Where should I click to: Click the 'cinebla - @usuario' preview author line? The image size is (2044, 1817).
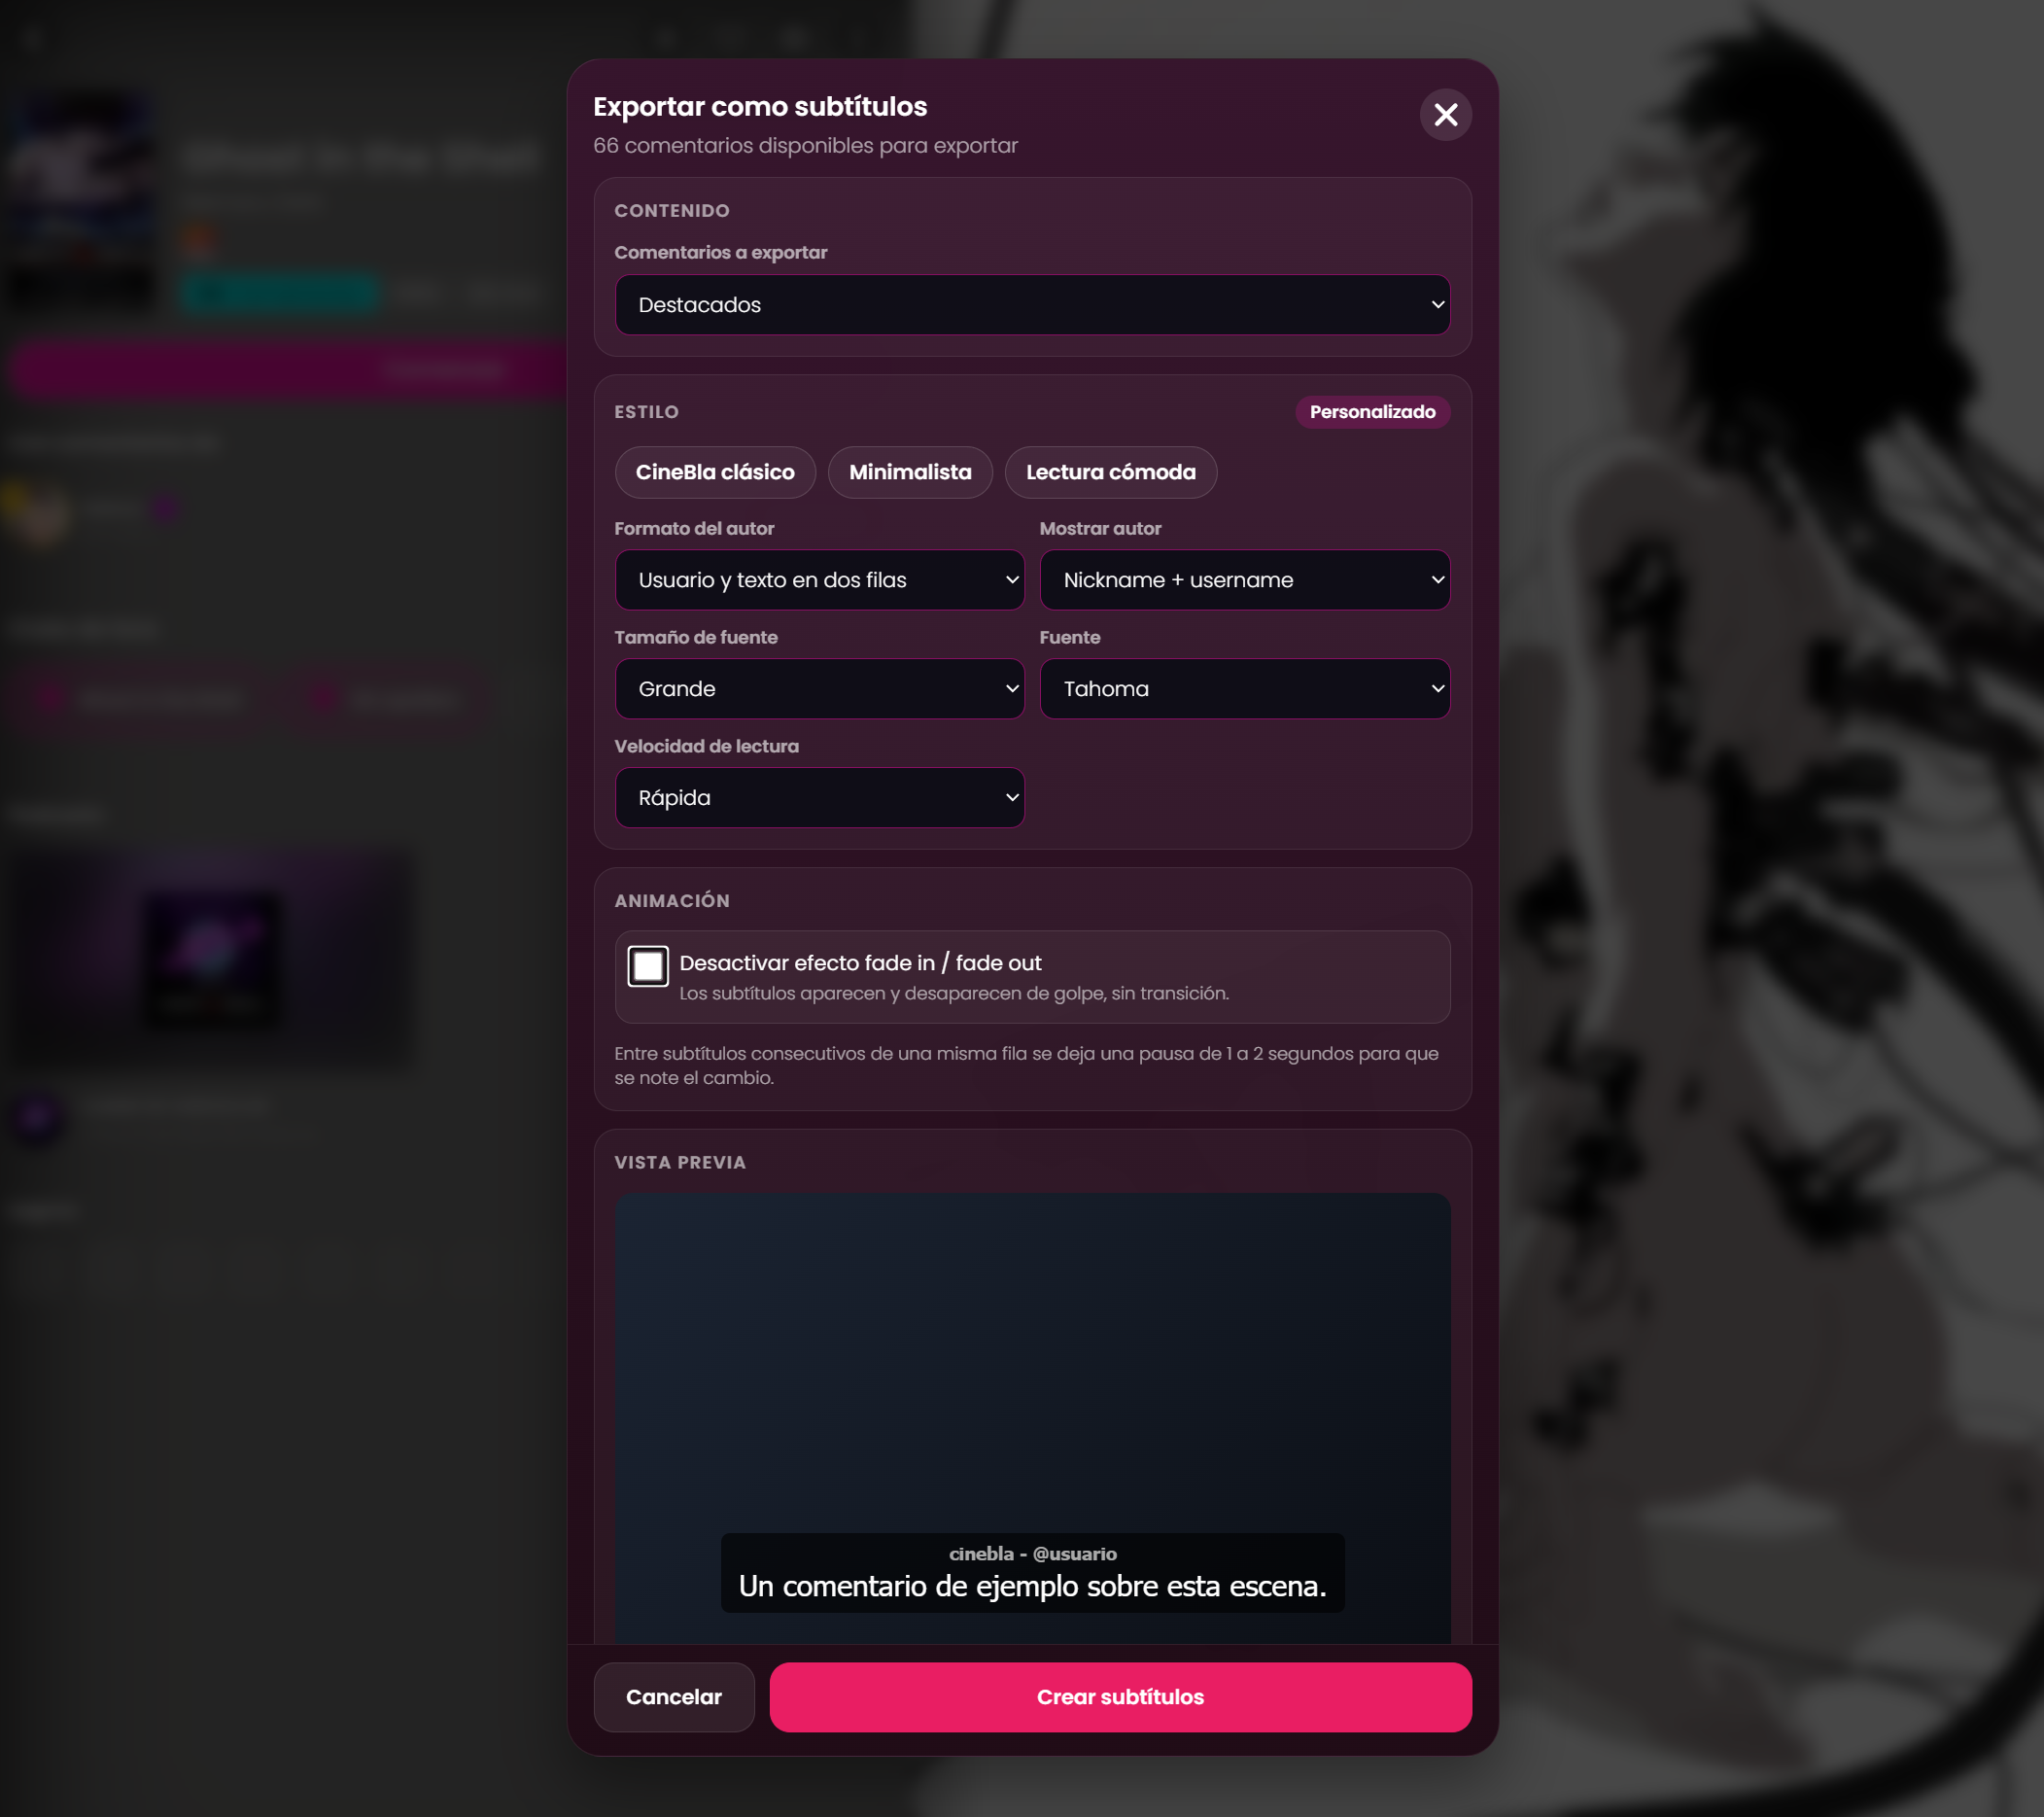(x=1032, y=1554)
